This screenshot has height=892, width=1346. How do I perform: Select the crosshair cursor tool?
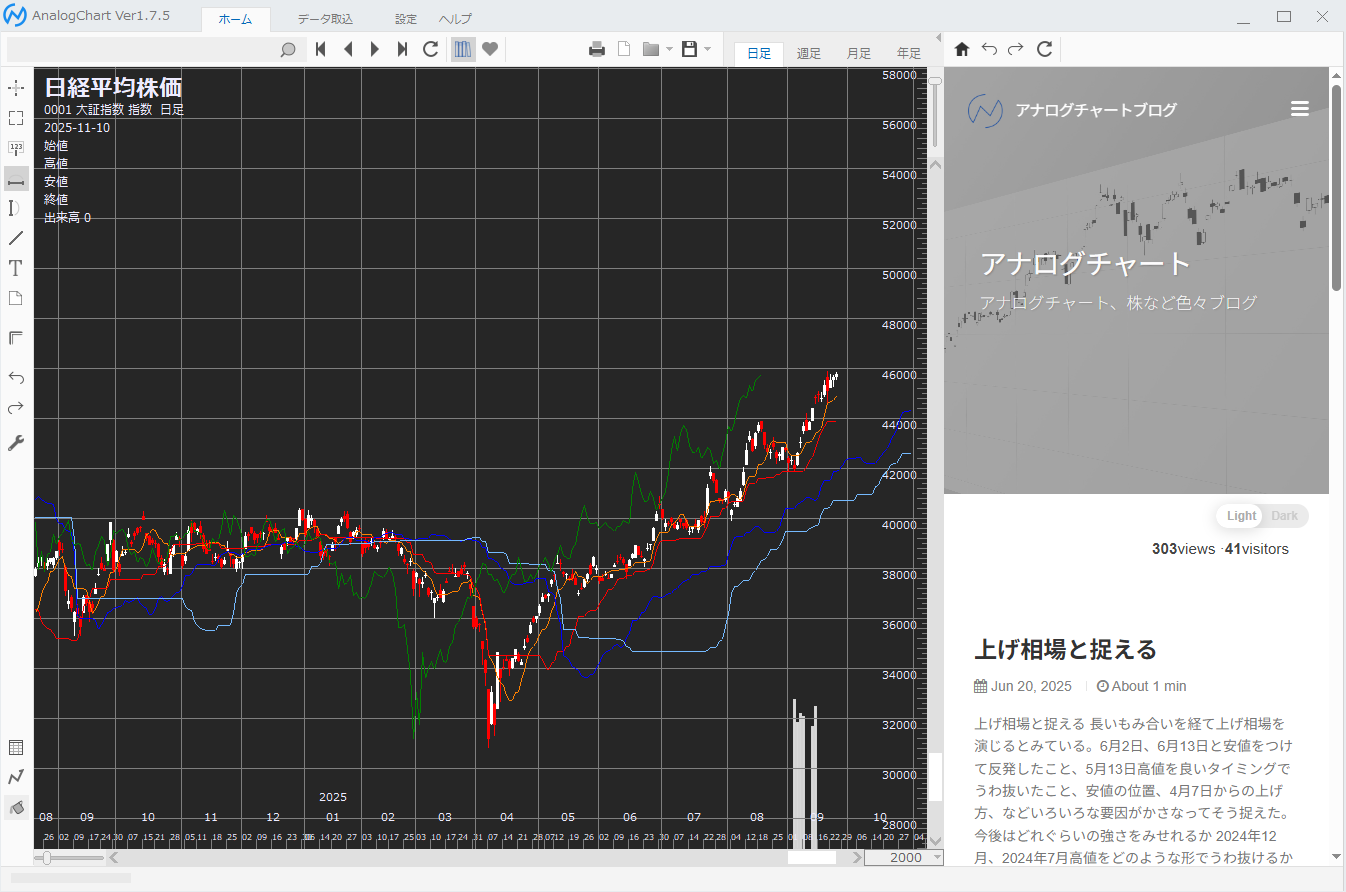pyautogui.click(x=16, y=88)
